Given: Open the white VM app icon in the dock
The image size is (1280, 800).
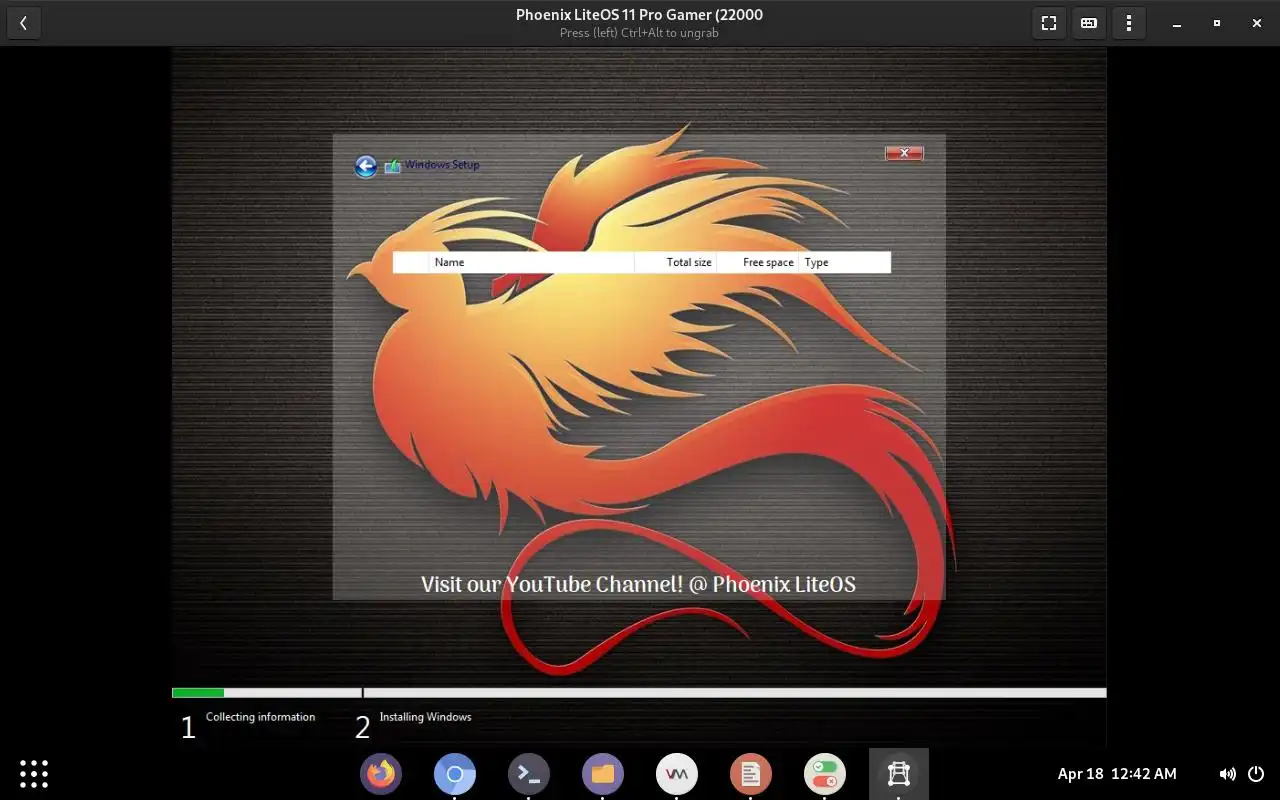Looking at the screenshot, I should pos(677,774).
